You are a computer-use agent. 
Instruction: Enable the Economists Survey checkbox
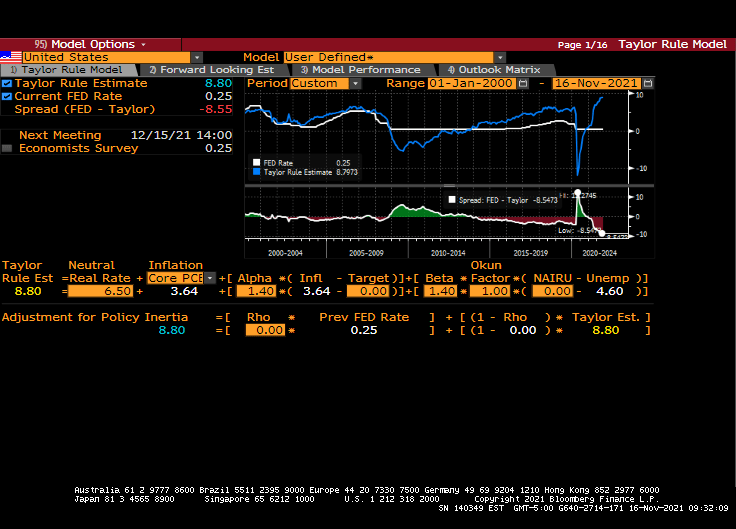(8, 148)
